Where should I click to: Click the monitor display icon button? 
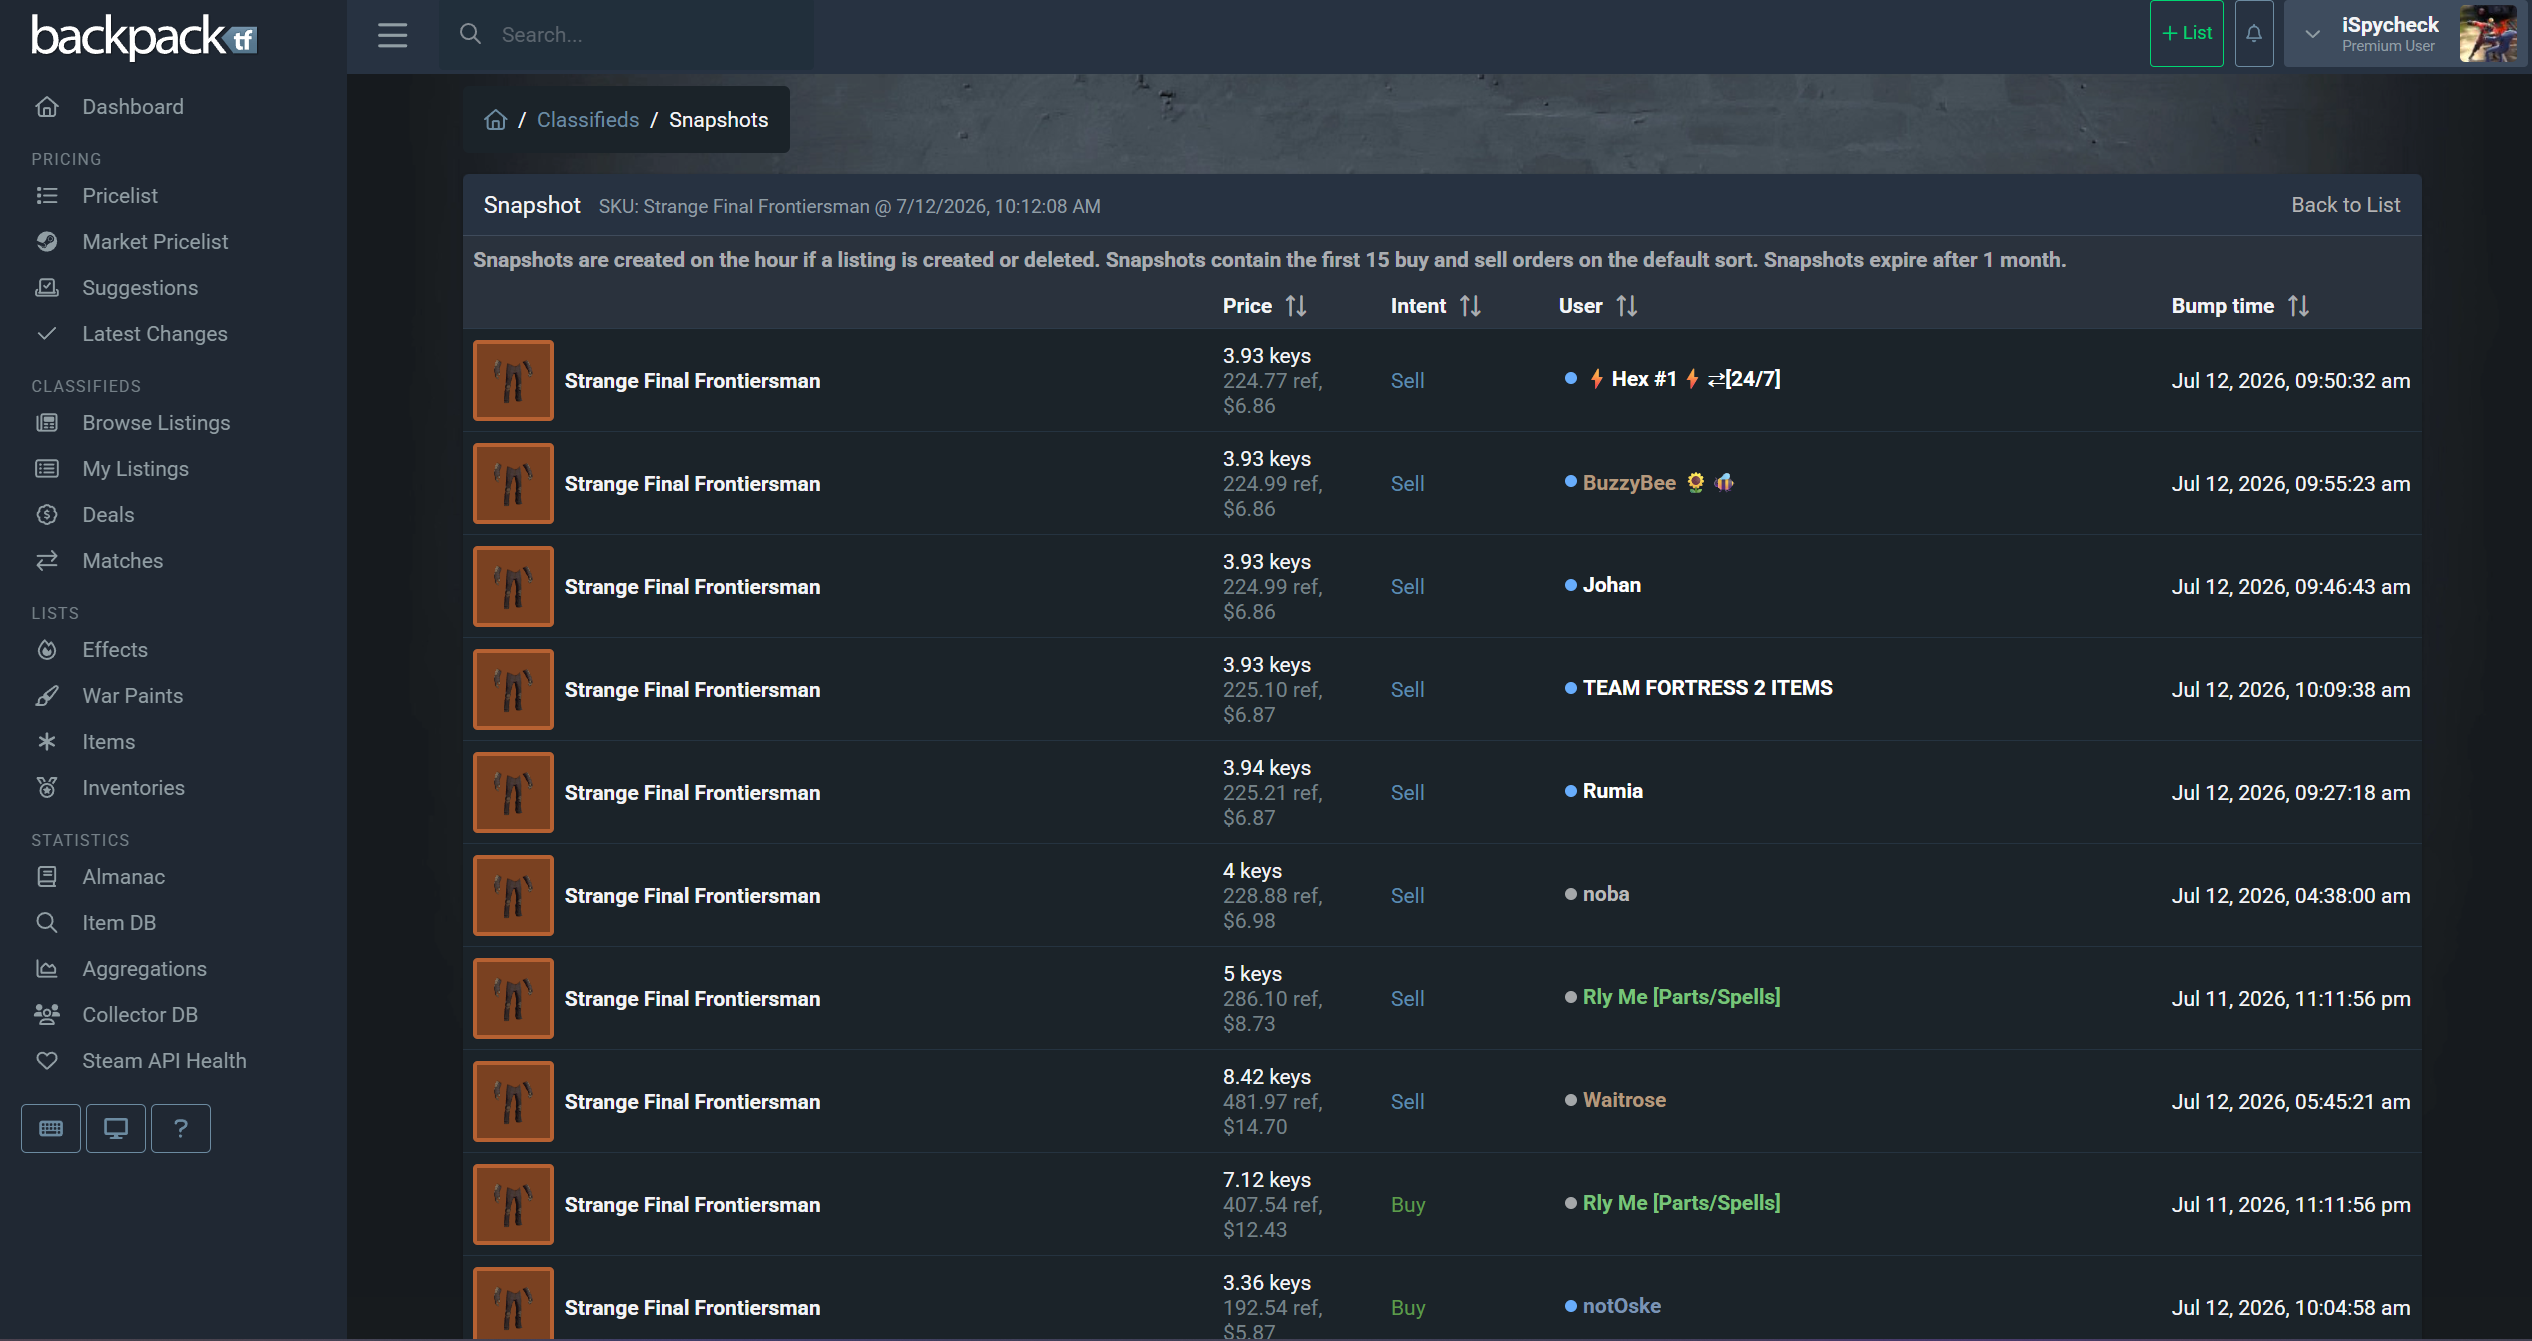[x=116, y=1128]
